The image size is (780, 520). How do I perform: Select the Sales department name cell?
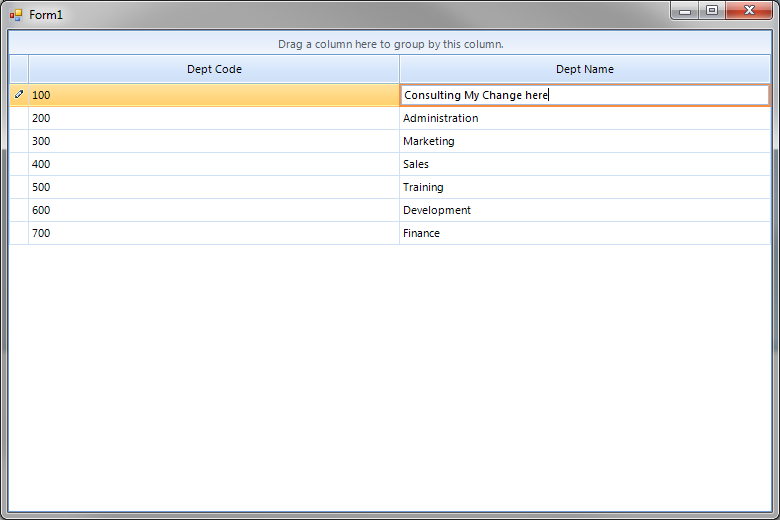coord(585,164)
